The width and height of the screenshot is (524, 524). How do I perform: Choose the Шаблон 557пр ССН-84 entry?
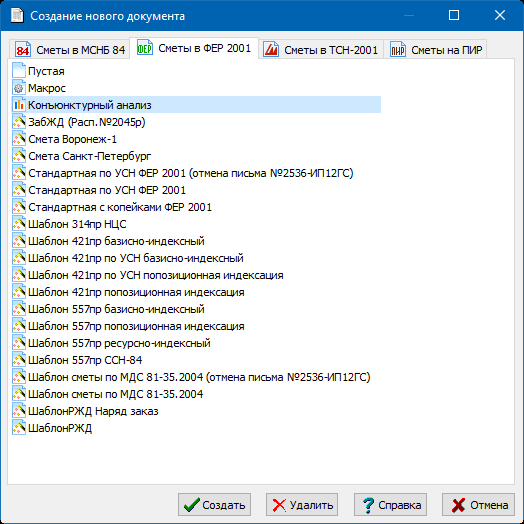(85, 360)
